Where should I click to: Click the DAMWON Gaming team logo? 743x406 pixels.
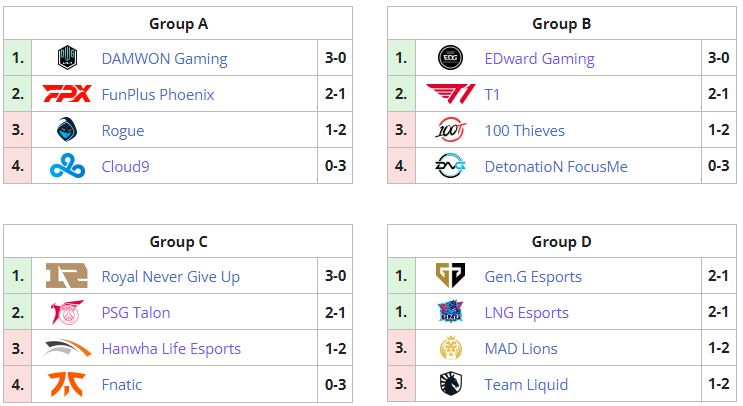click(x=67, y=59)
